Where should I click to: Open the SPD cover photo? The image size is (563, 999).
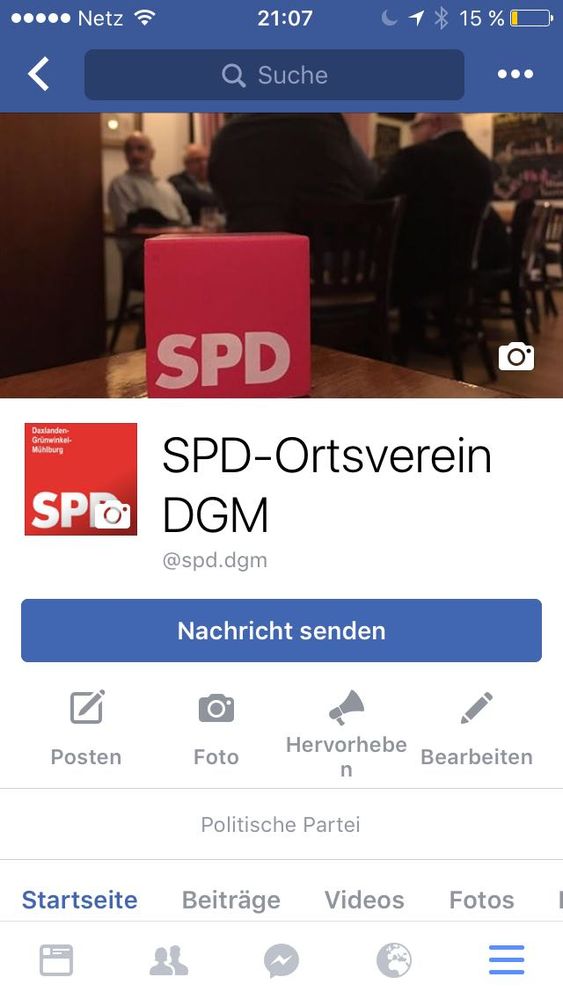tap(282, 255)
